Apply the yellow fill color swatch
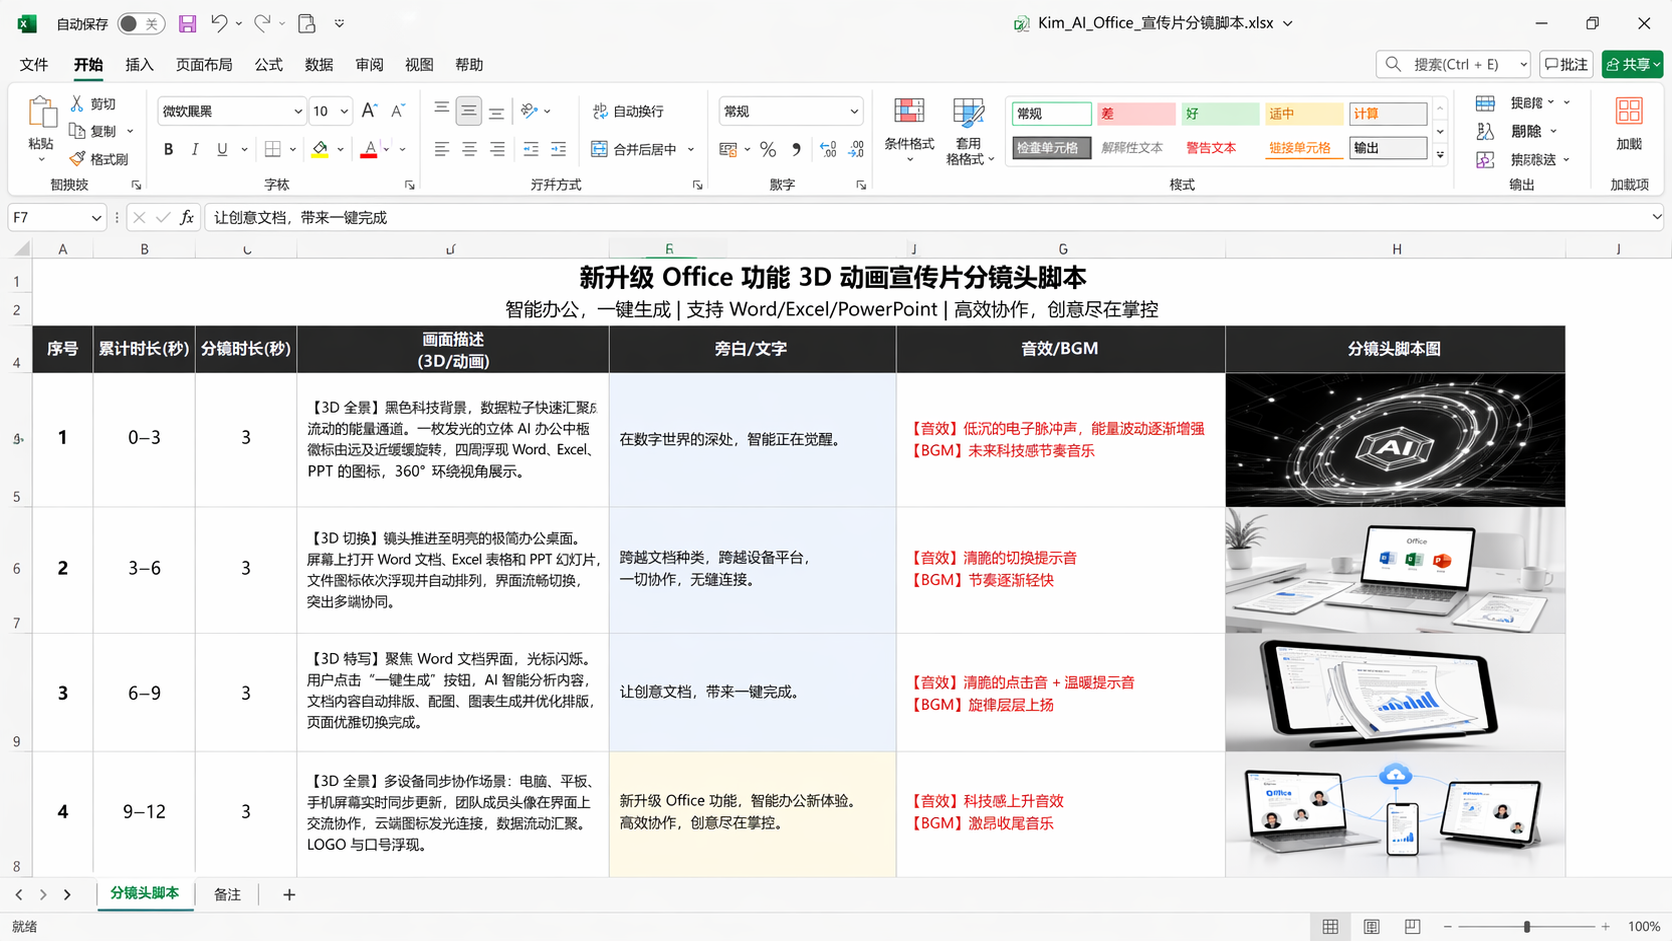 pyautogui.click(x=320, y=149)
